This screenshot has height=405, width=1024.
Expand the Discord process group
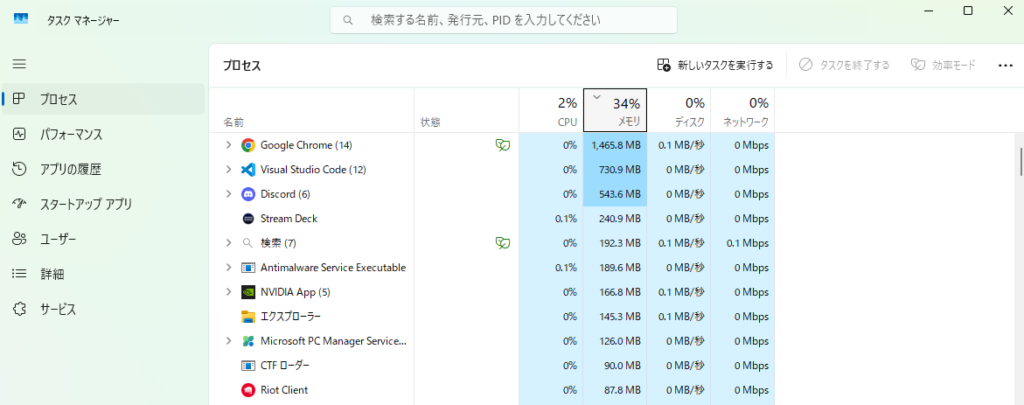click(229, 194)
